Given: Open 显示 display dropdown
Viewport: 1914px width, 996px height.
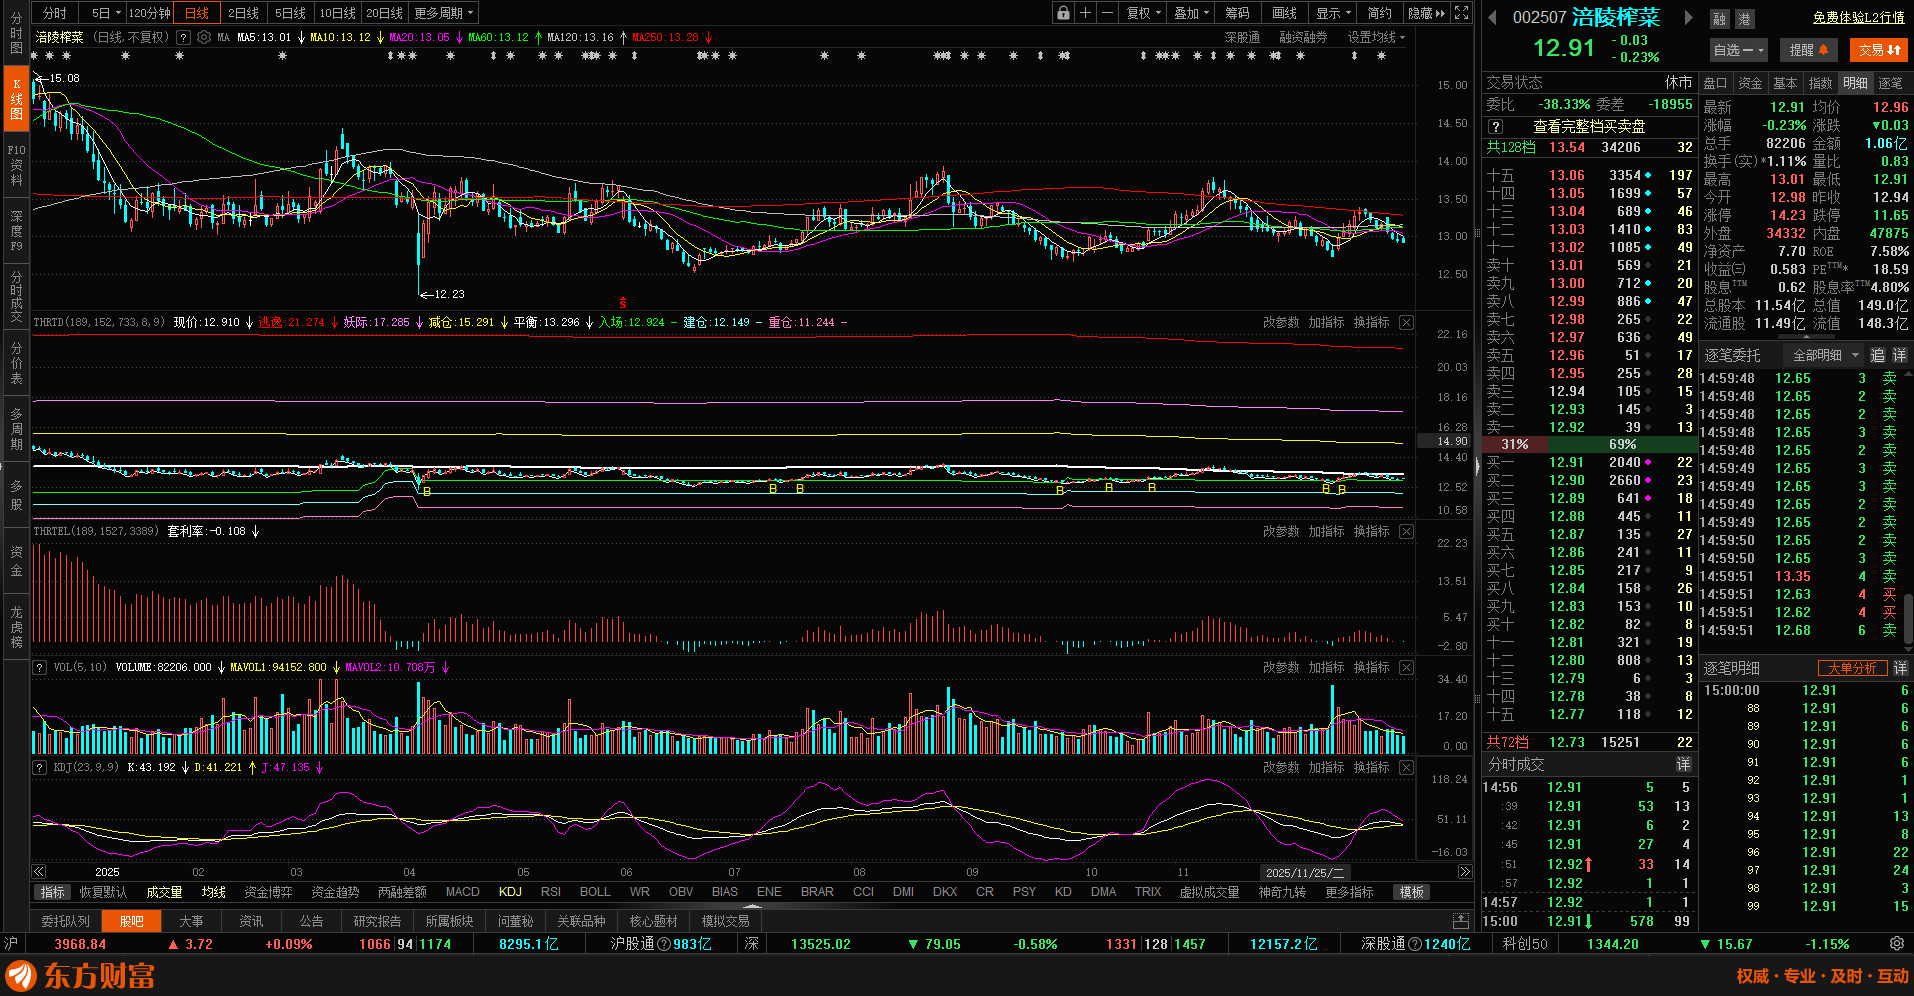Looking at the screenshot, I should [x=1334, y=13].
